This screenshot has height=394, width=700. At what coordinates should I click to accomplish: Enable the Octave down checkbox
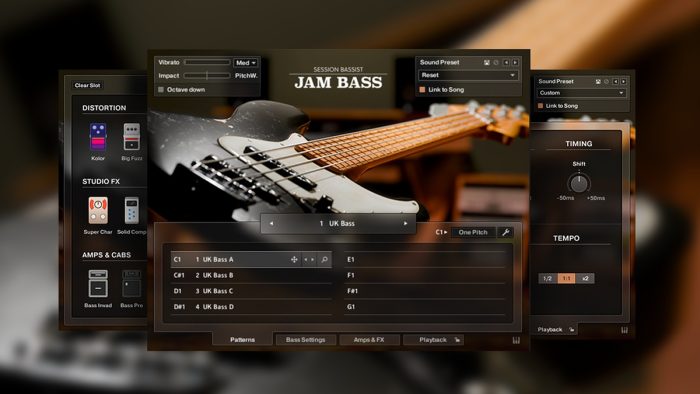[161, 90]
